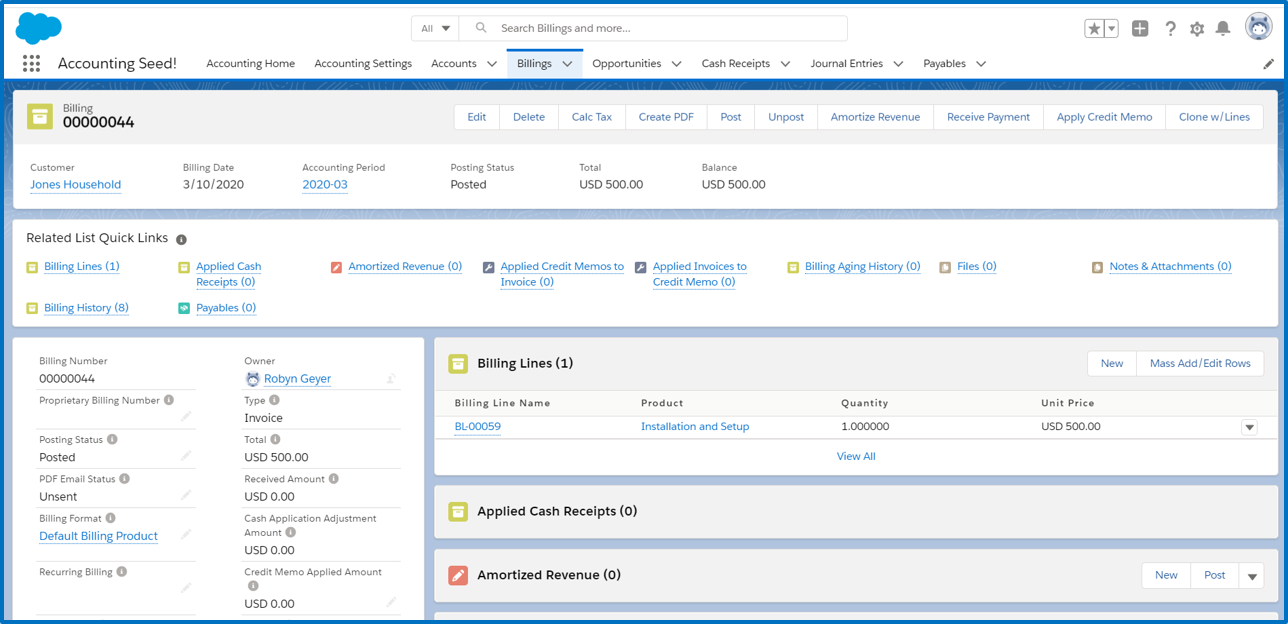Screen dimensions: 1288x624
Task: Click the Installation and Setup product link
Action: click(695, 426)
